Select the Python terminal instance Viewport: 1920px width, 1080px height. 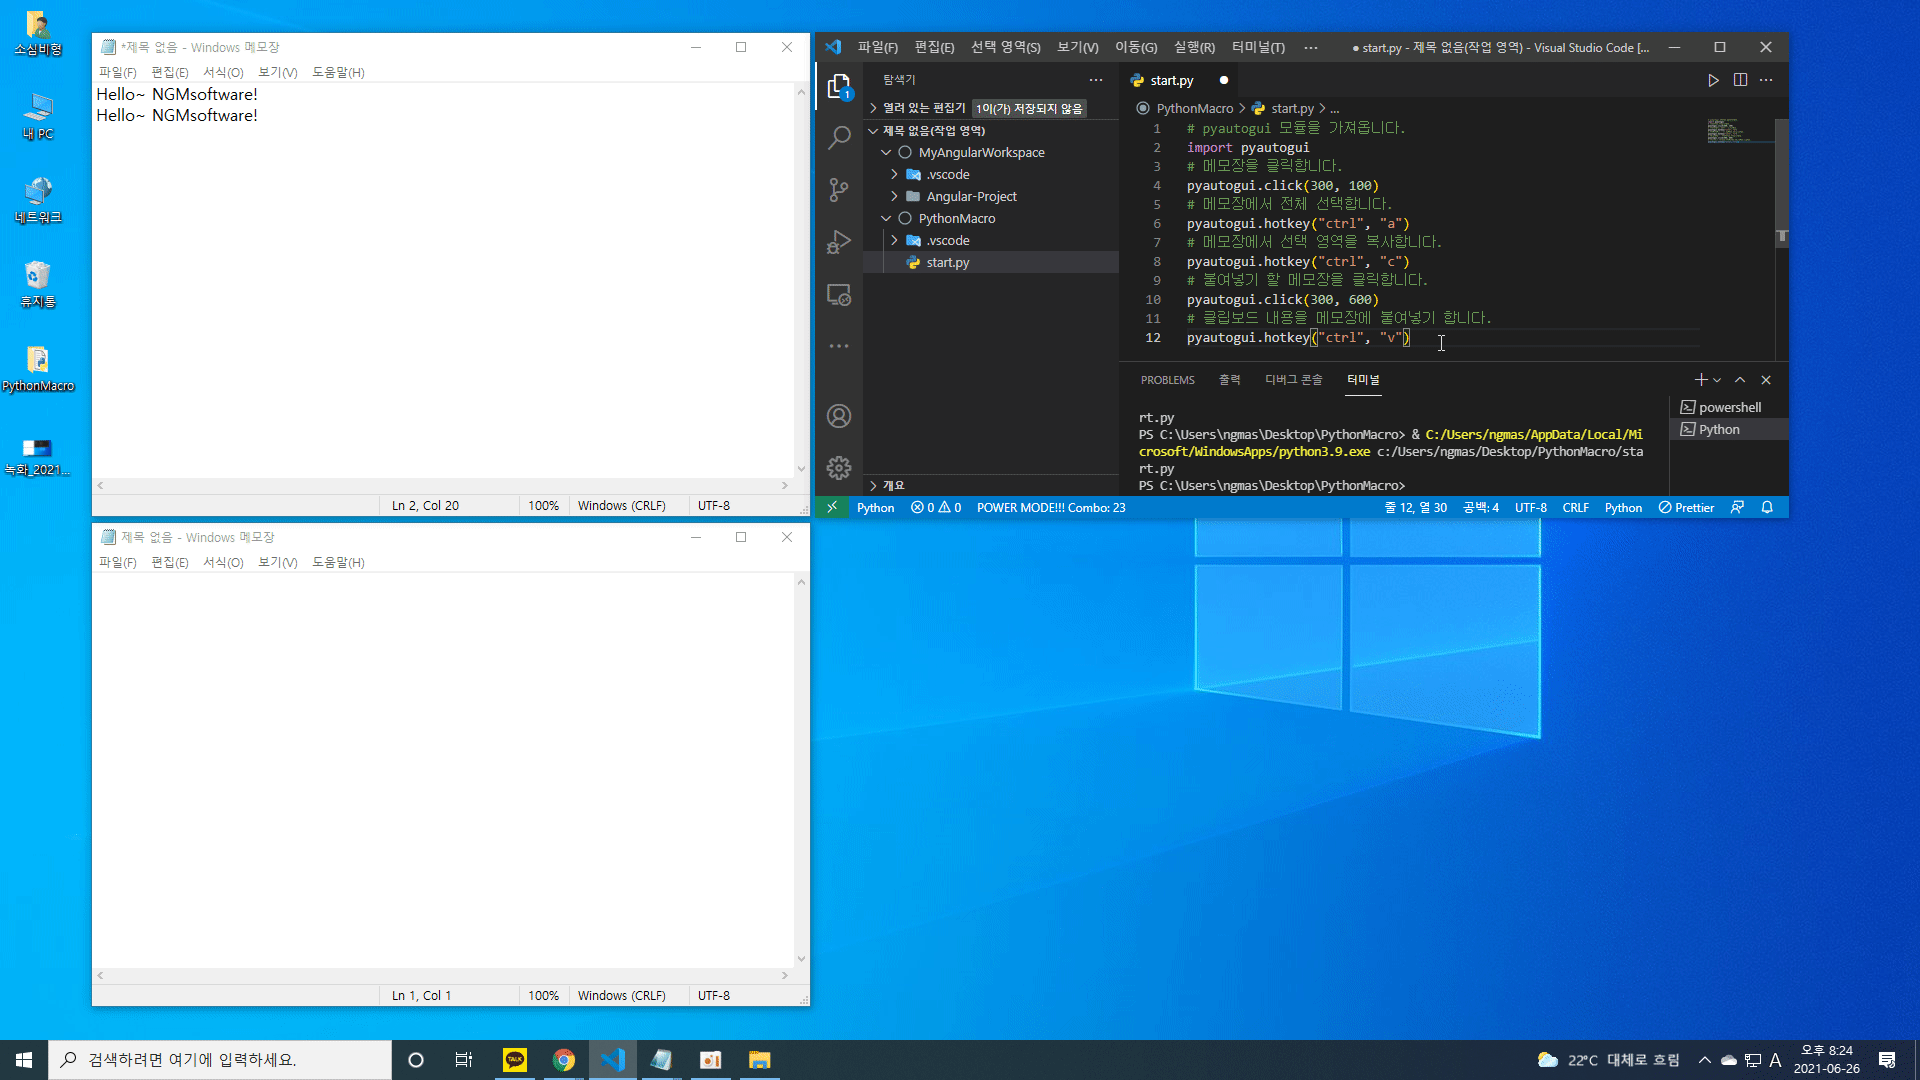pyautogui.click(x=1729, y=430)
